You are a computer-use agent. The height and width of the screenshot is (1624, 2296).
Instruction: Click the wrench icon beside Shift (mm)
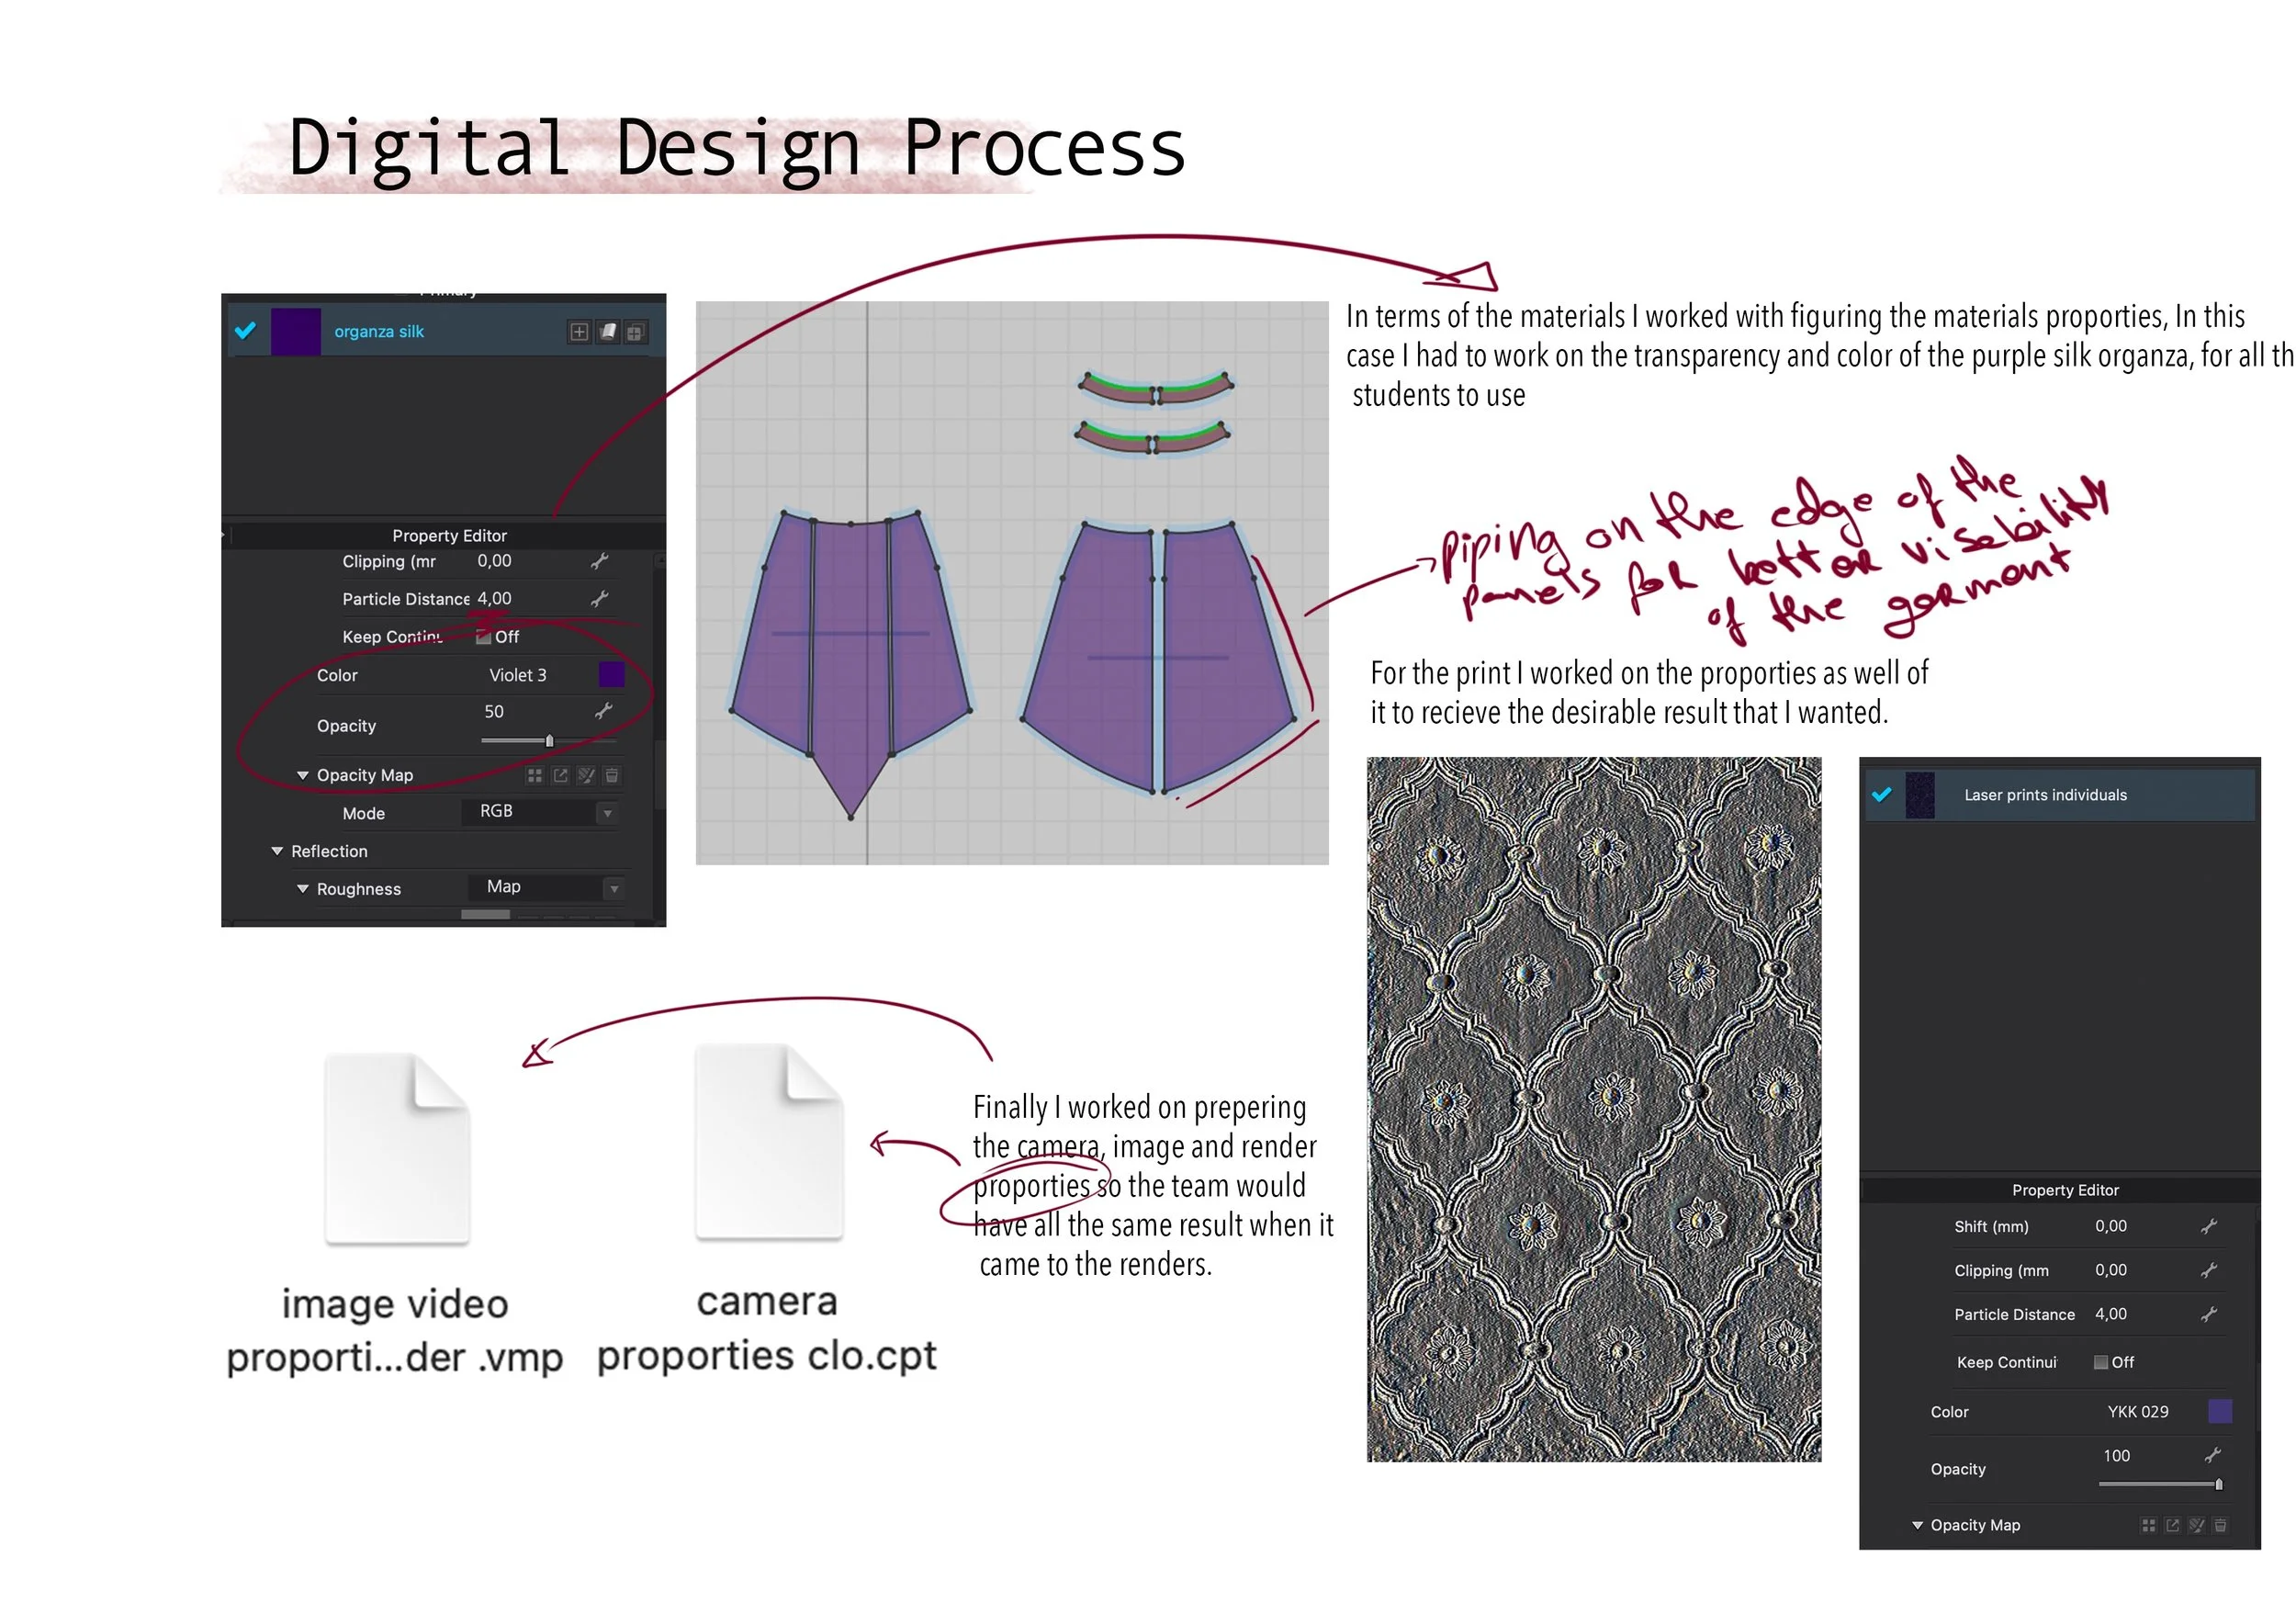[2209, 1226]
